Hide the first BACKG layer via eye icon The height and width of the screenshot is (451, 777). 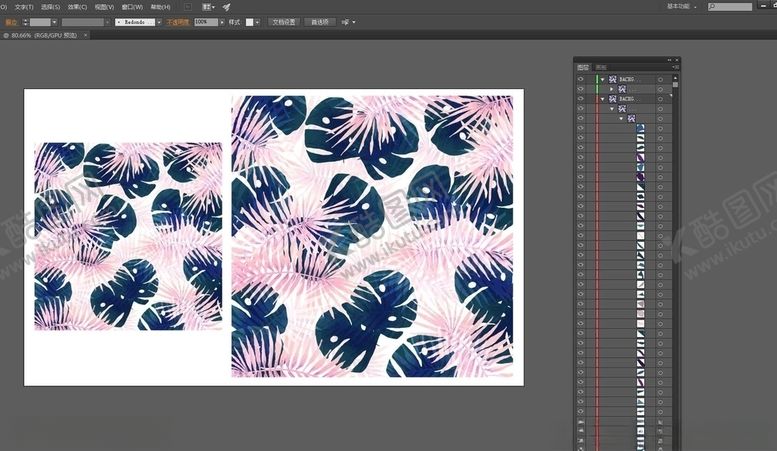click(x=580, y=79)
